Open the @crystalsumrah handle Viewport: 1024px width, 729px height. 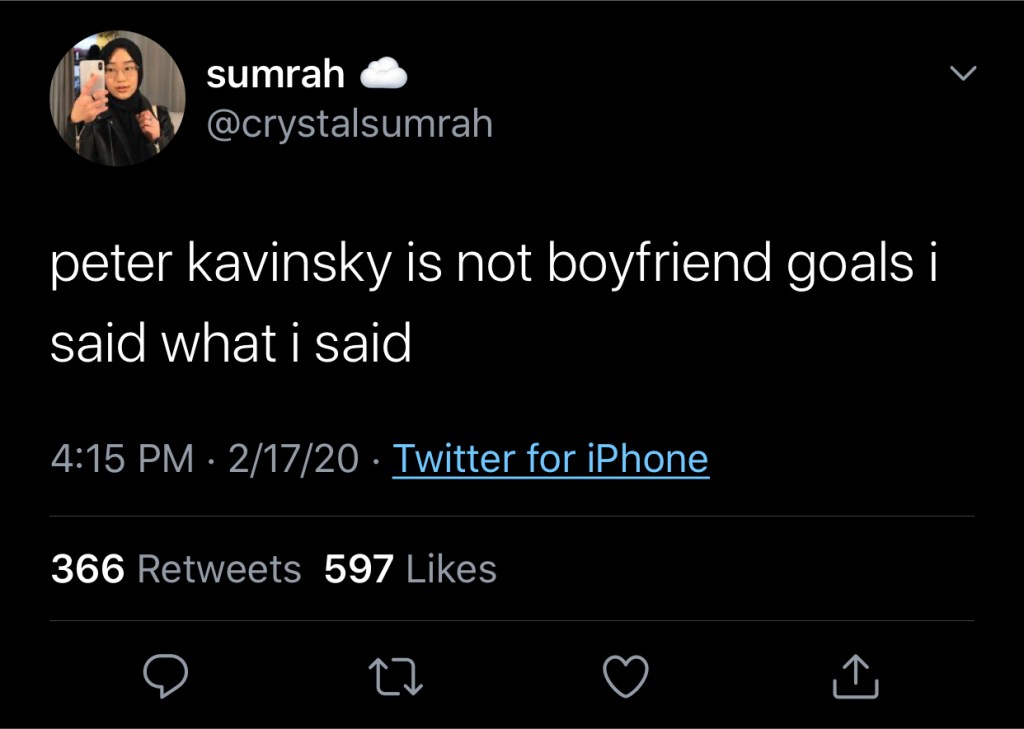pos(349,123)
